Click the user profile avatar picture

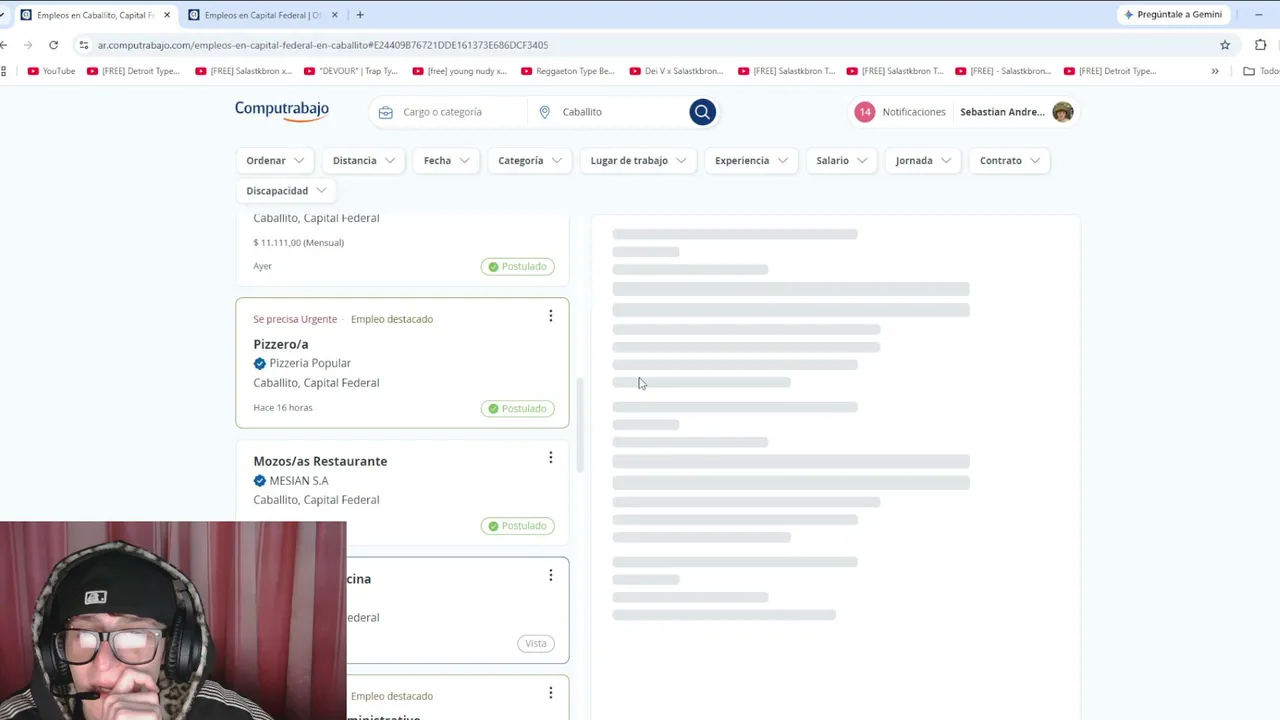coord(1062,112)
